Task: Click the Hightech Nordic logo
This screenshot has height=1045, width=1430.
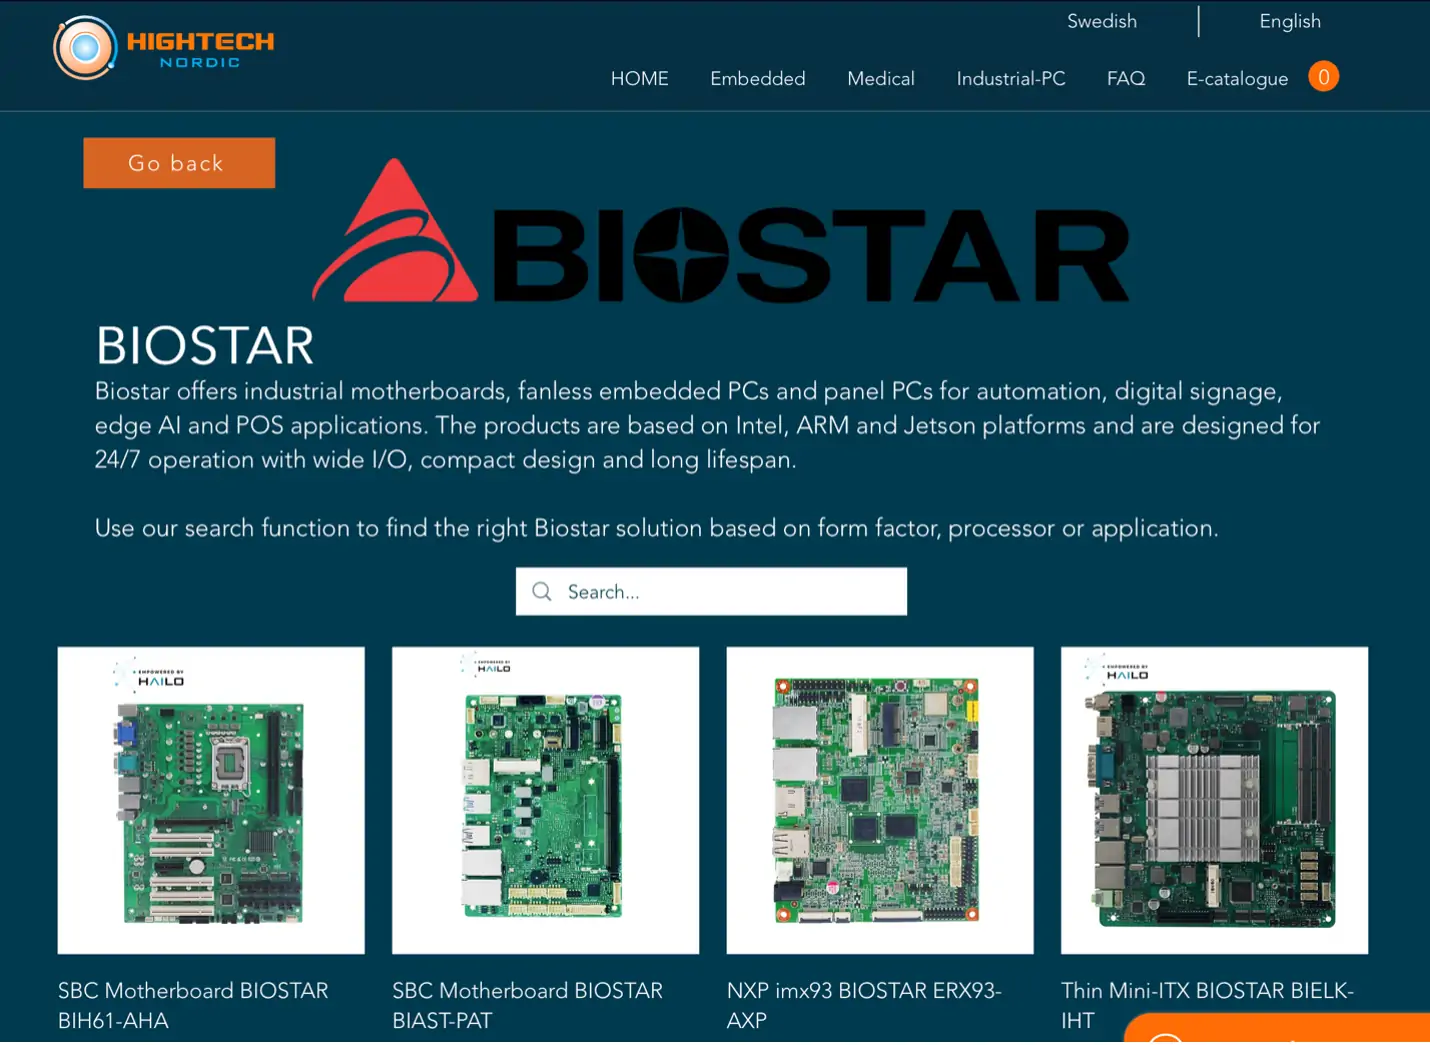Action: pos(164,48)
